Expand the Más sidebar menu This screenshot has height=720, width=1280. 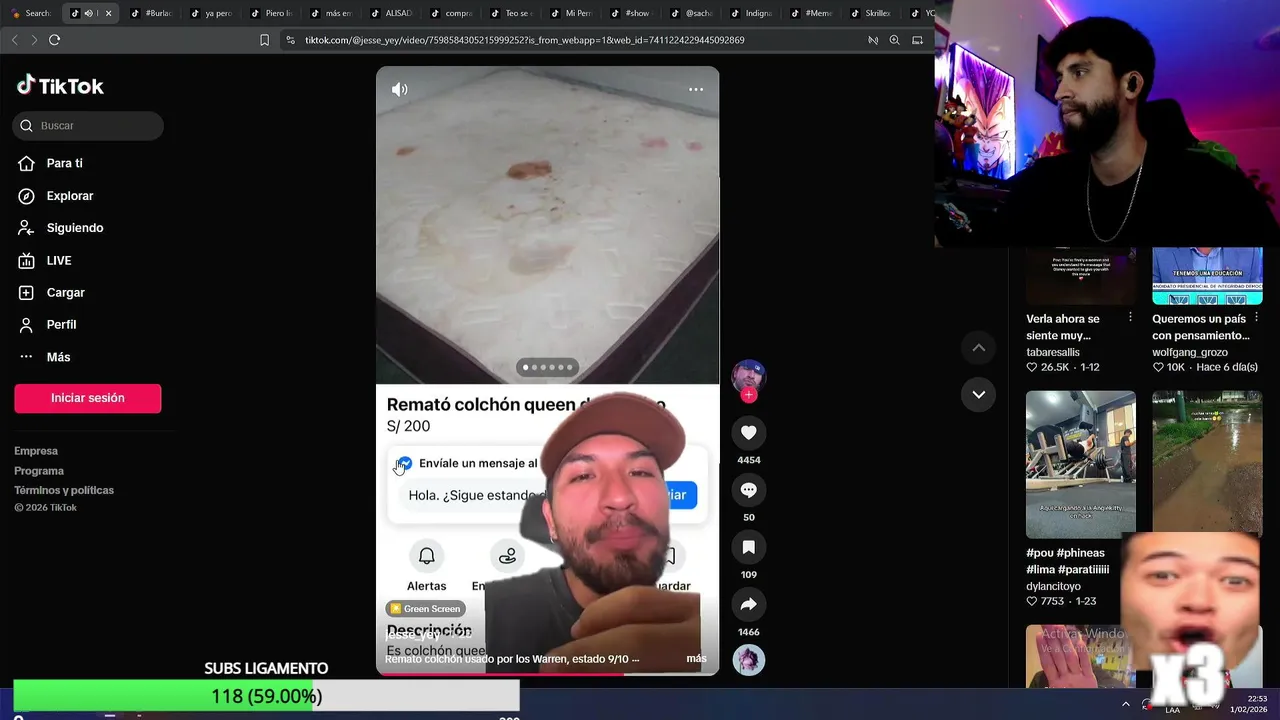(58, 357)
